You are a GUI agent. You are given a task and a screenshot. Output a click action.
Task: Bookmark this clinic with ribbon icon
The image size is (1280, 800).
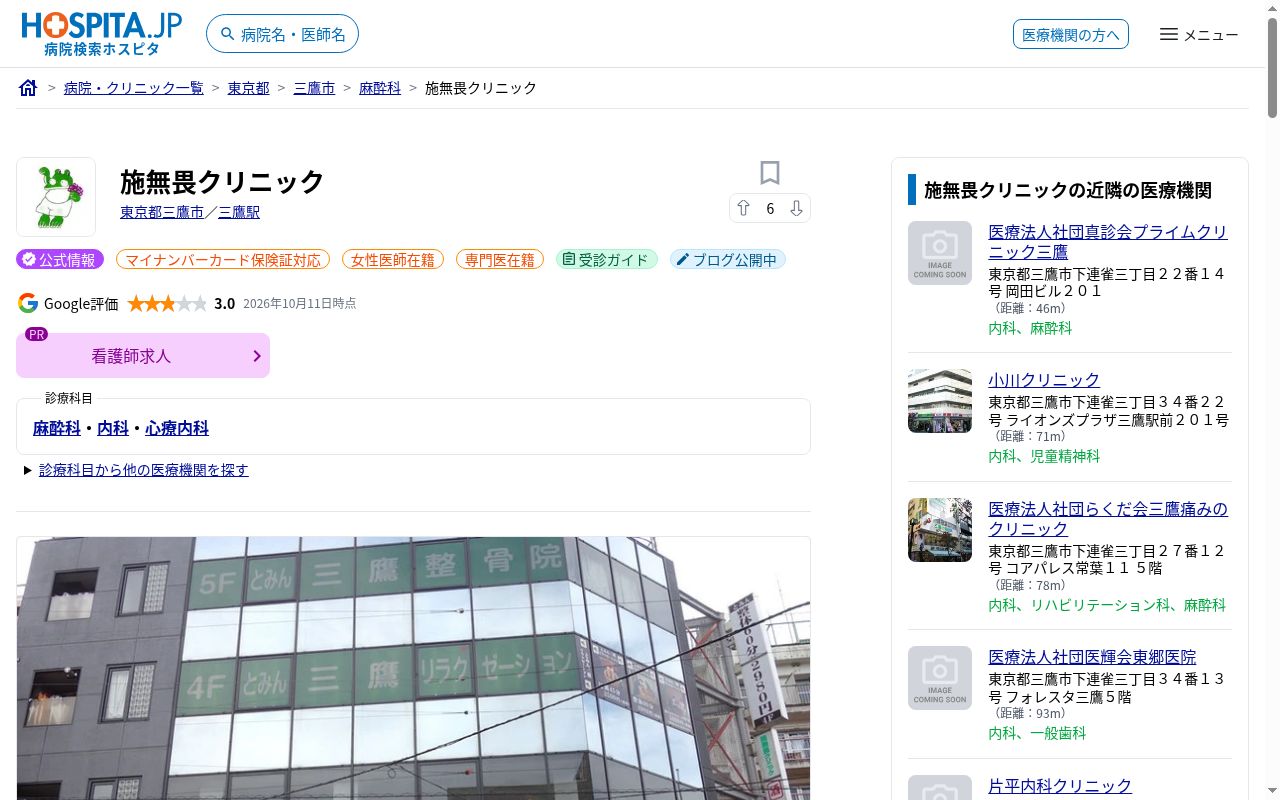[x=769, y=173]
